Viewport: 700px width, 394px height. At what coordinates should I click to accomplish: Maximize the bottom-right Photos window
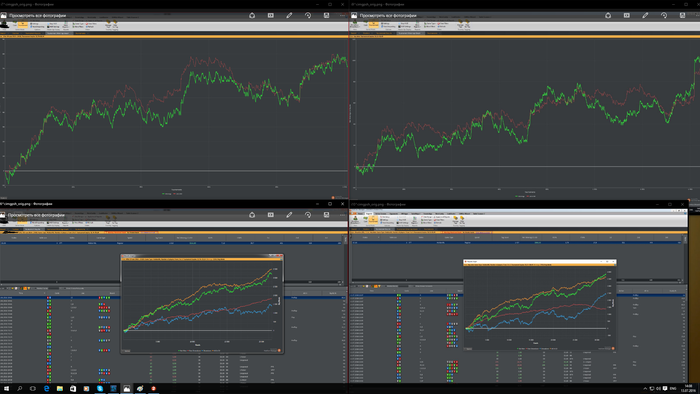pos(670,204)
